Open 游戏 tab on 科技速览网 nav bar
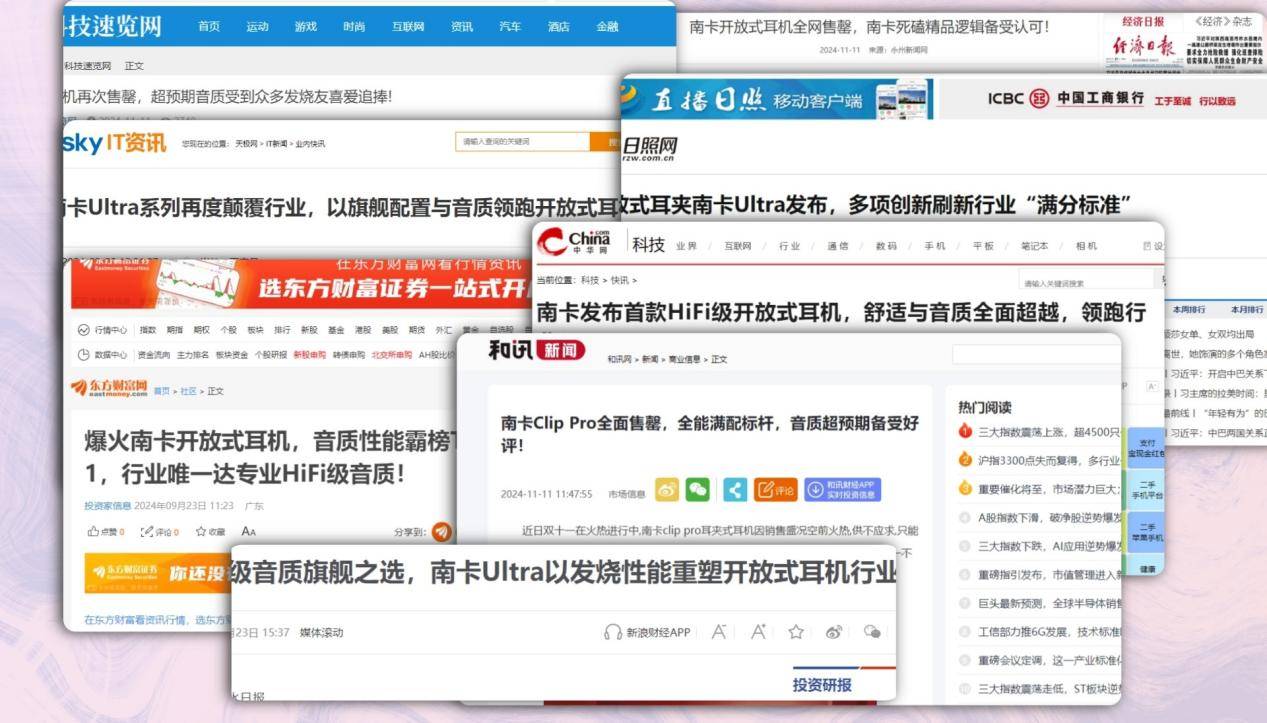The width and height of the screenshot is (1267, 723). [305, 27]
